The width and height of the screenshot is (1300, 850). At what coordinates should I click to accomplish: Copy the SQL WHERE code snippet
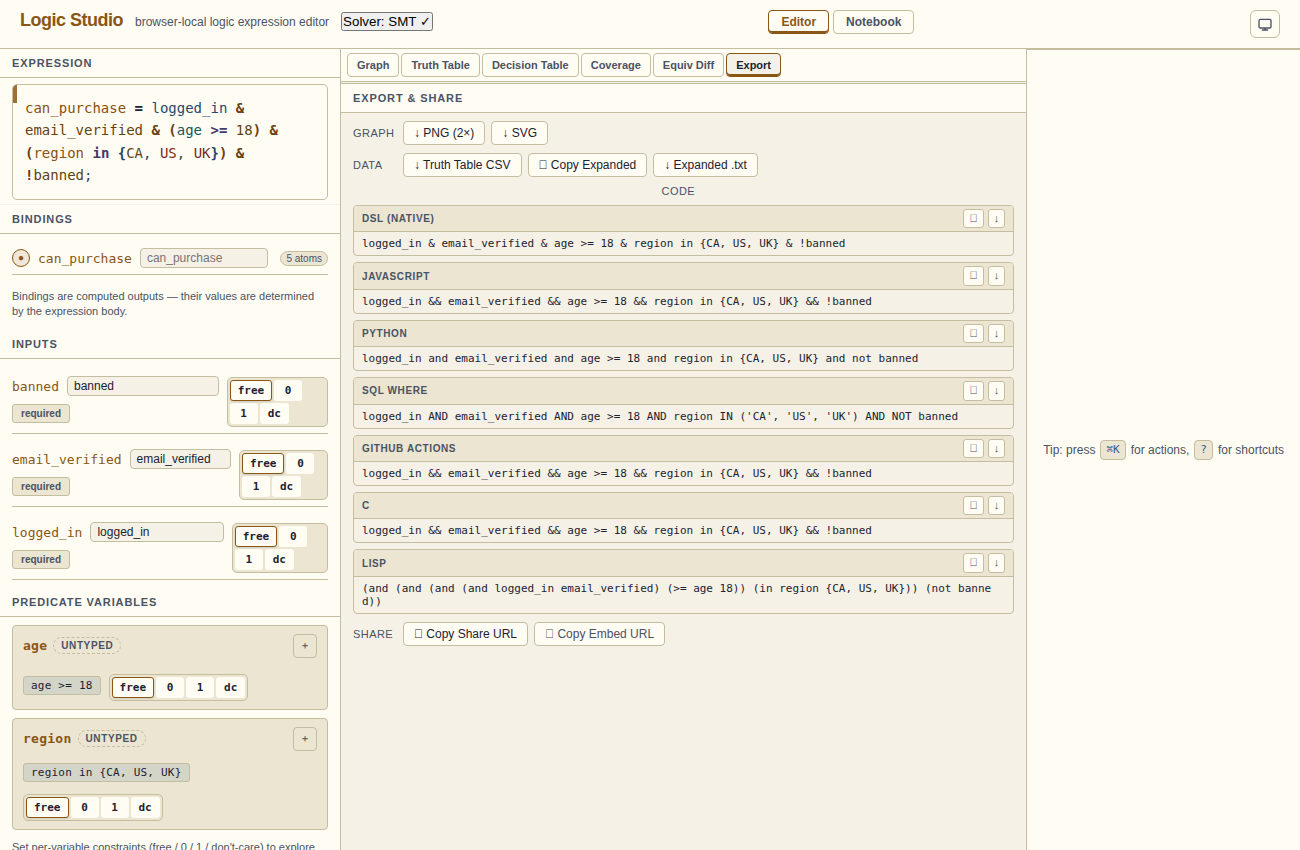(x=973, y=391)
